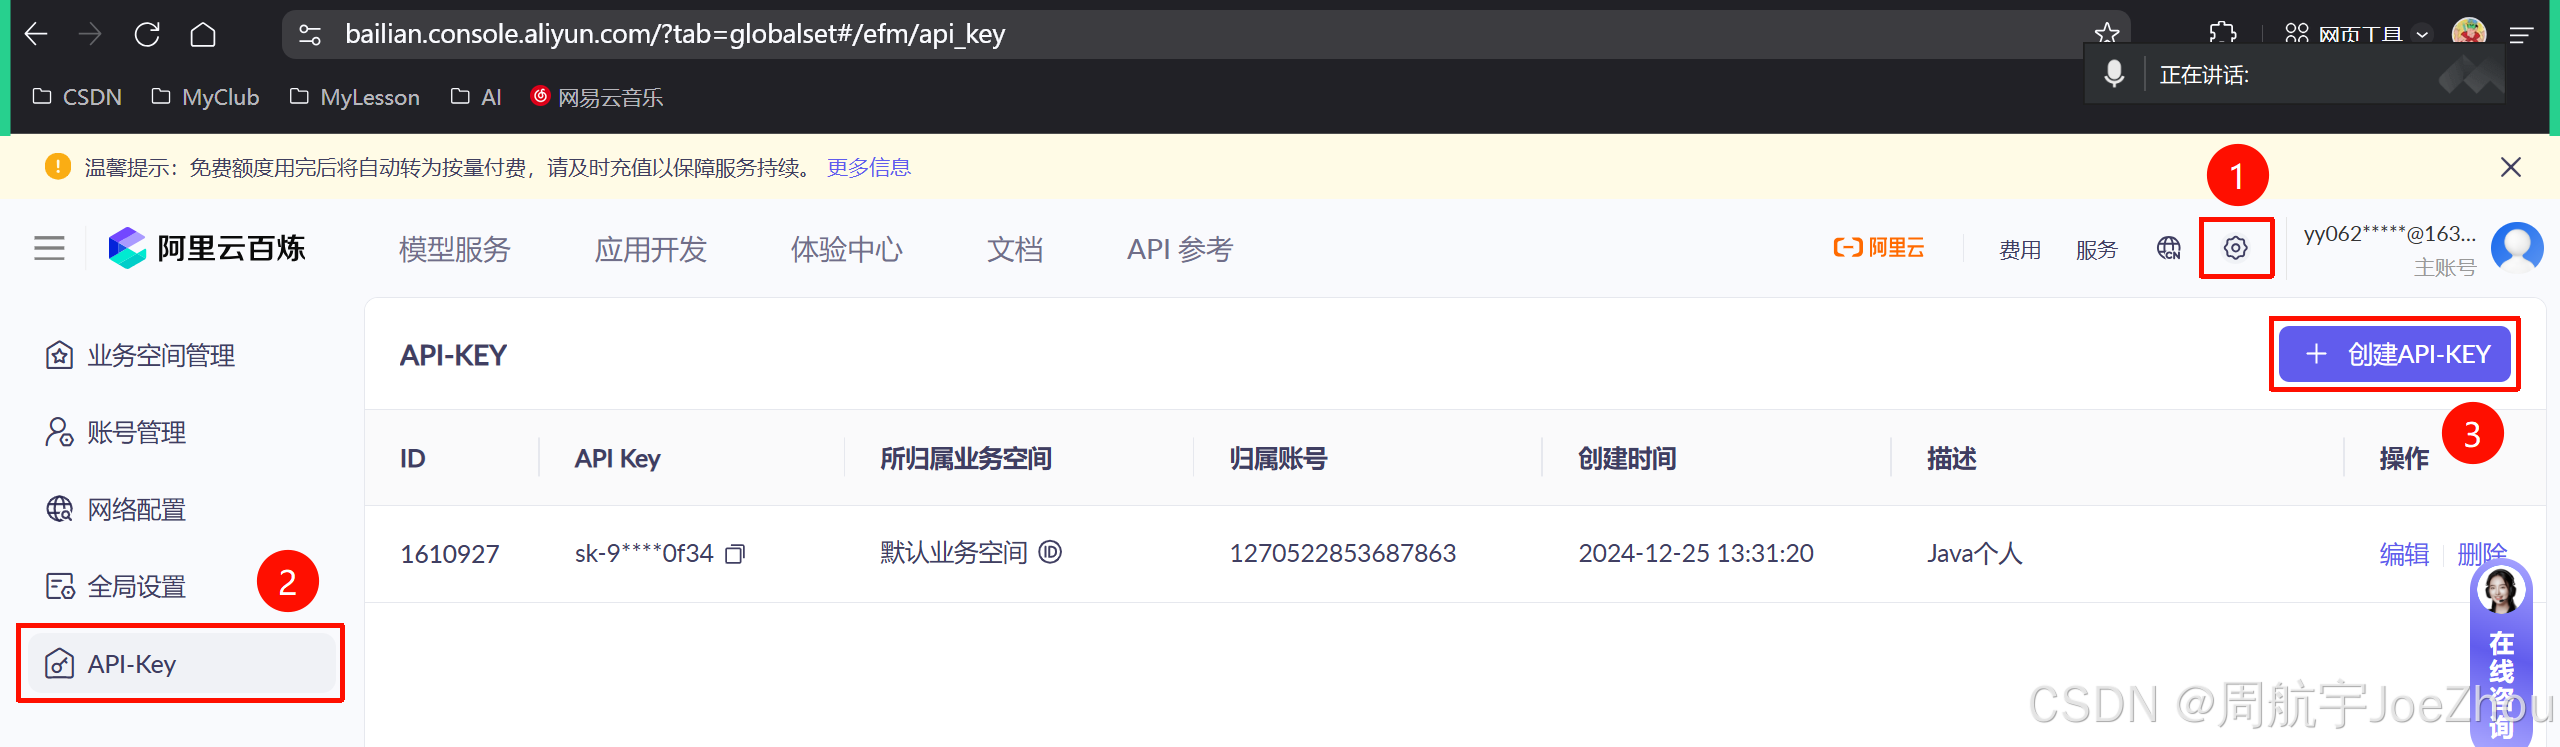The image size is (2560, 747).
Task: Open the language globe icon
Action: (x=2168, y=248)
